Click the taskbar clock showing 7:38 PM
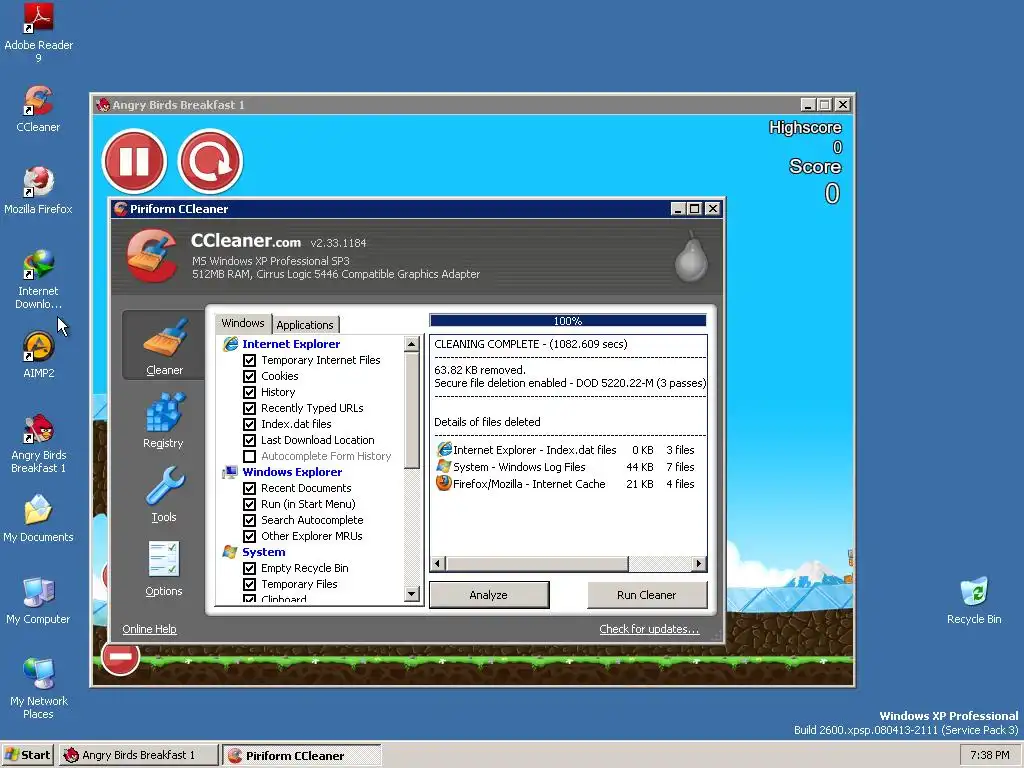1024x768 pixels. [x=989, y=755]
